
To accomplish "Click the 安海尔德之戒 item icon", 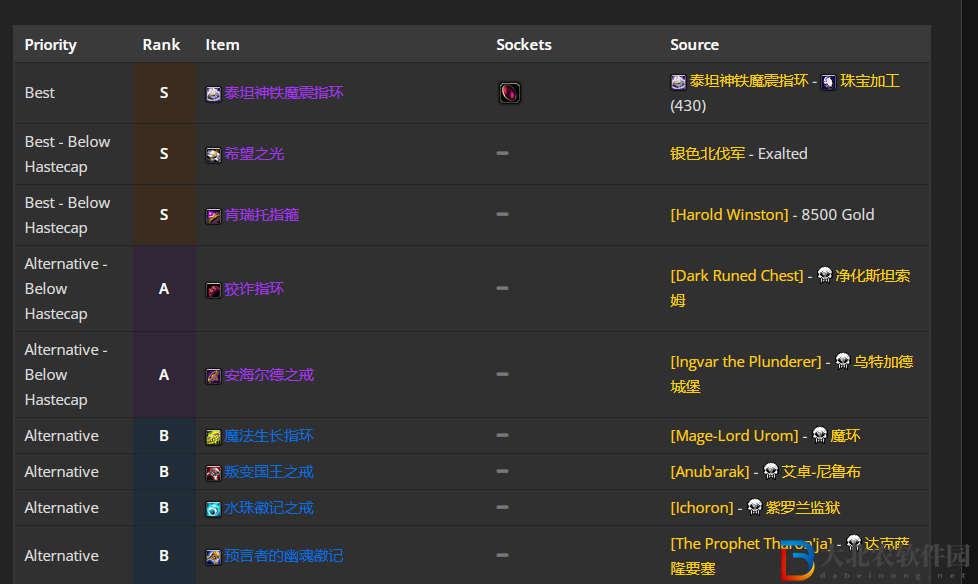I will click(213, 375).
